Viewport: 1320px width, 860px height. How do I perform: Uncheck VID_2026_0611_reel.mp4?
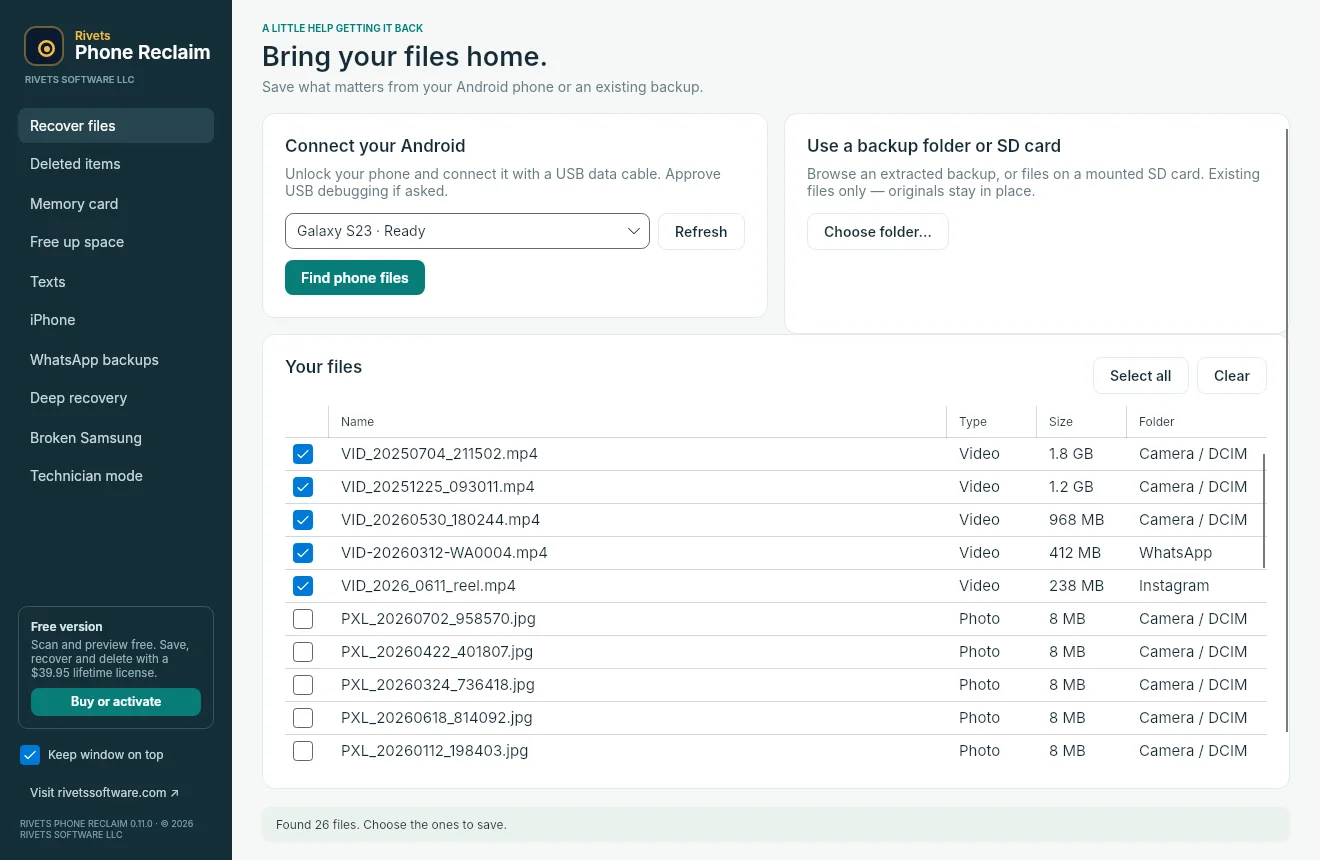[x=303, y=586]
